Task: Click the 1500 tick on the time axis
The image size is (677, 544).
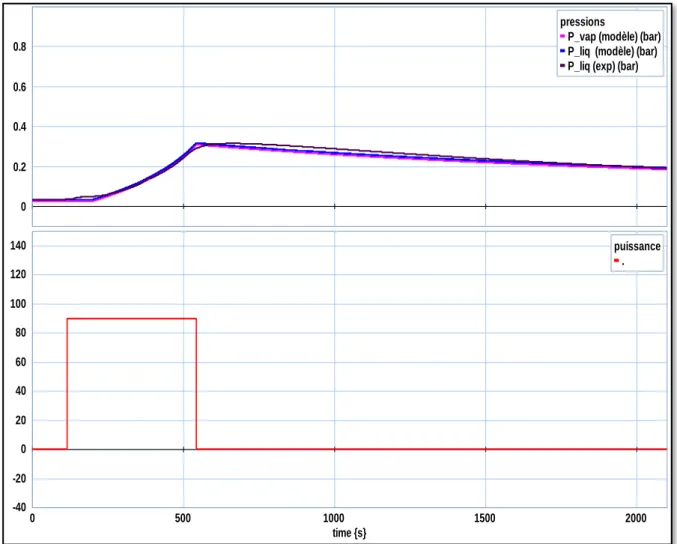Action: coord(485,518)
